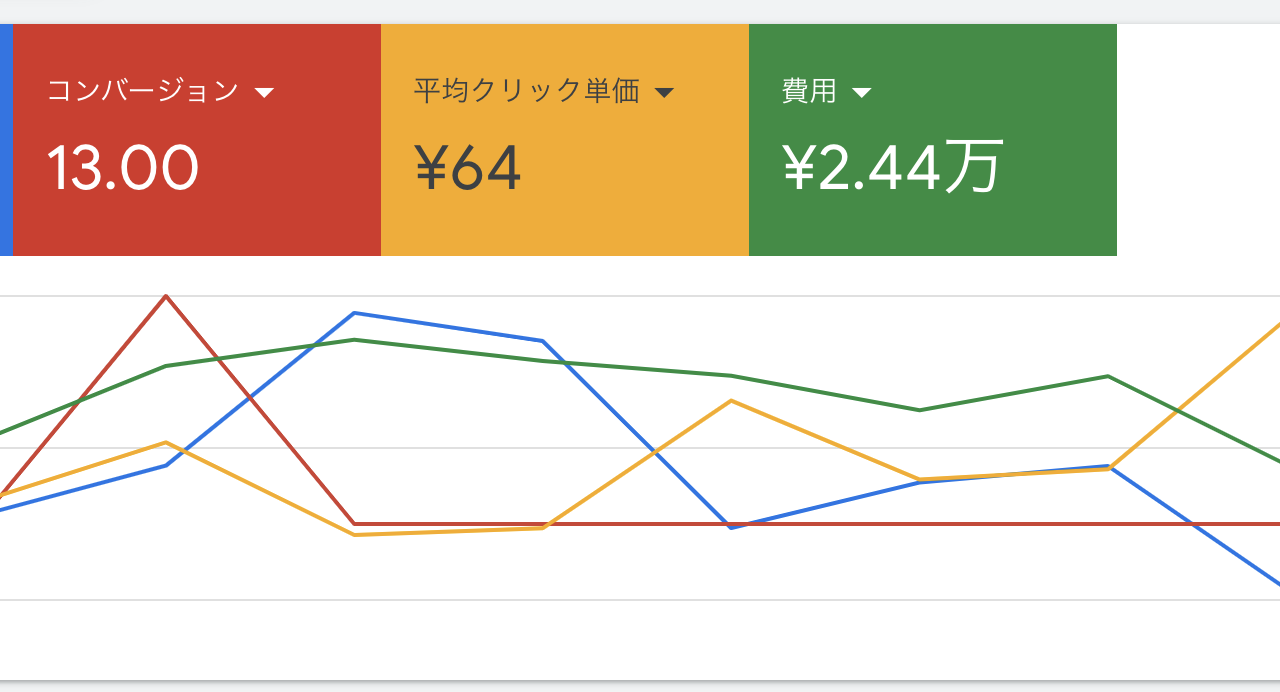Click the 平均クリック単価 label text
The width and height of the screenshot is (1280, 692).
(x=527, y=91)
